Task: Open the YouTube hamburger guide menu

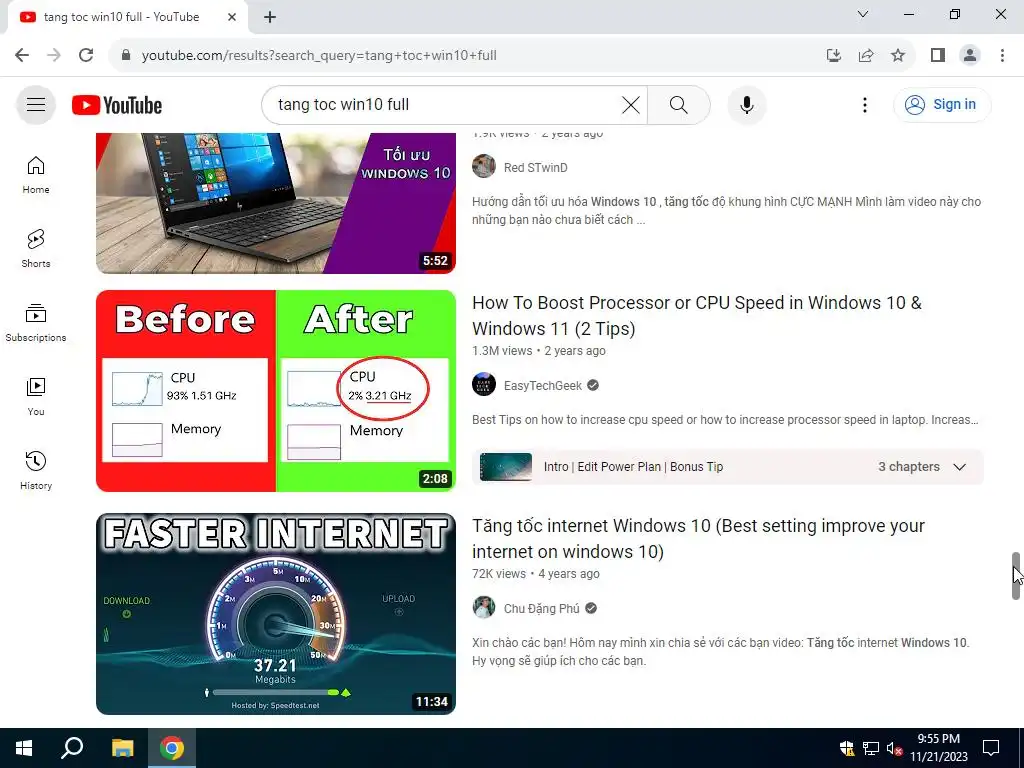Action: coord(36,104)
